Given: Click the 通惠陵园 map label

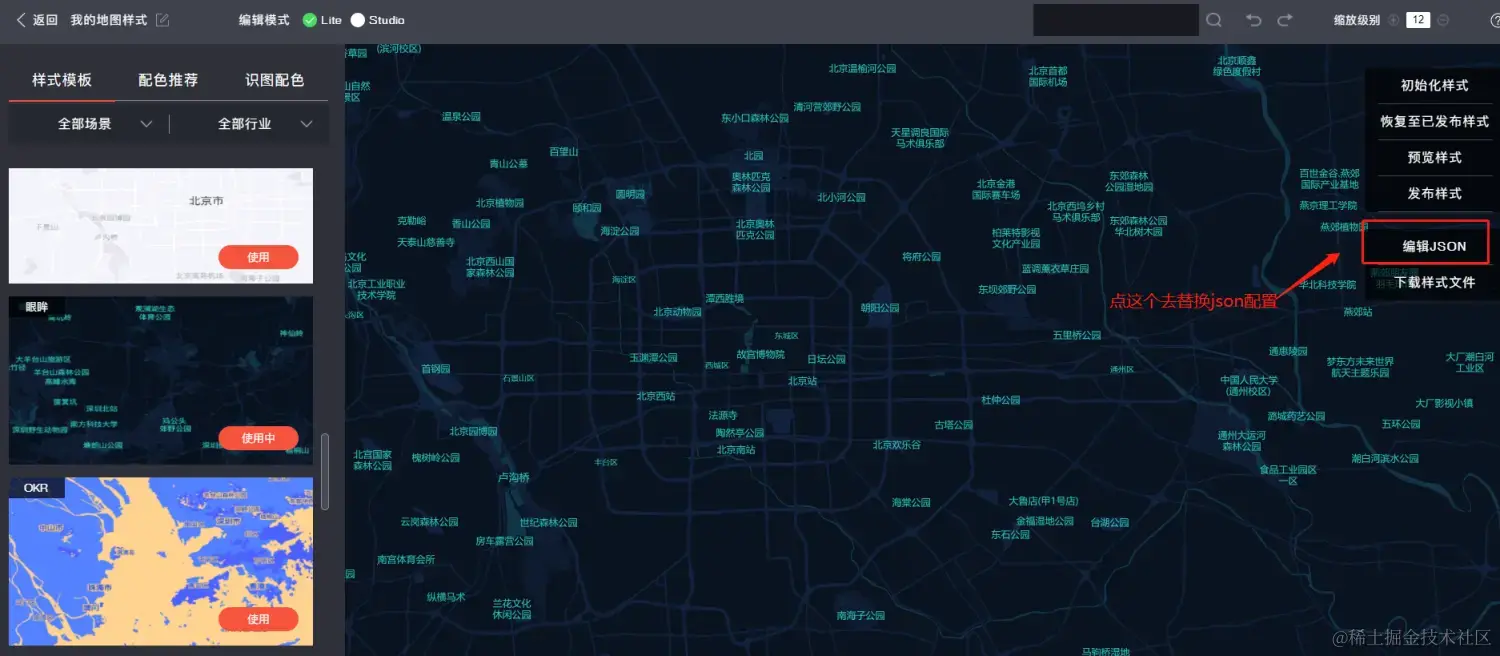Looking at the screenshot, I should coord(1288,351).
